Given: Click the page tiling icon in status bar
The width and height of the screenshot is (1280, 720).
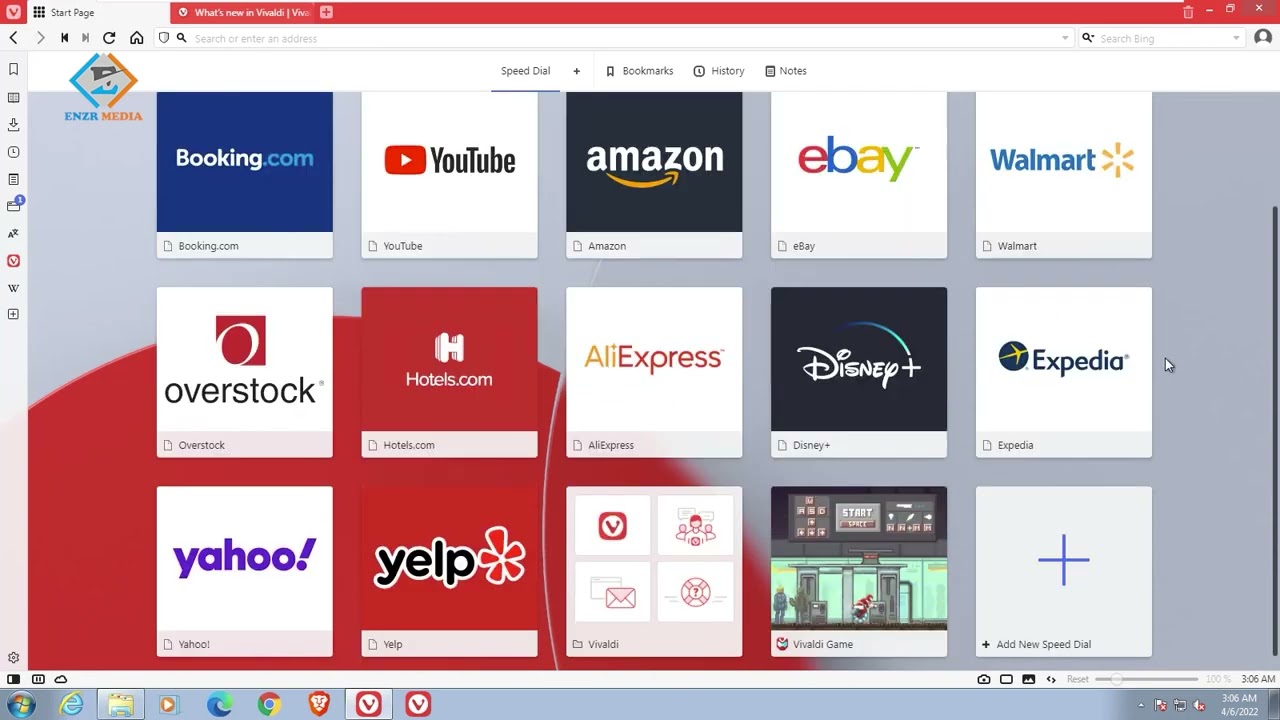Looking at the screenshot, I should click(x=1006, y=679).
